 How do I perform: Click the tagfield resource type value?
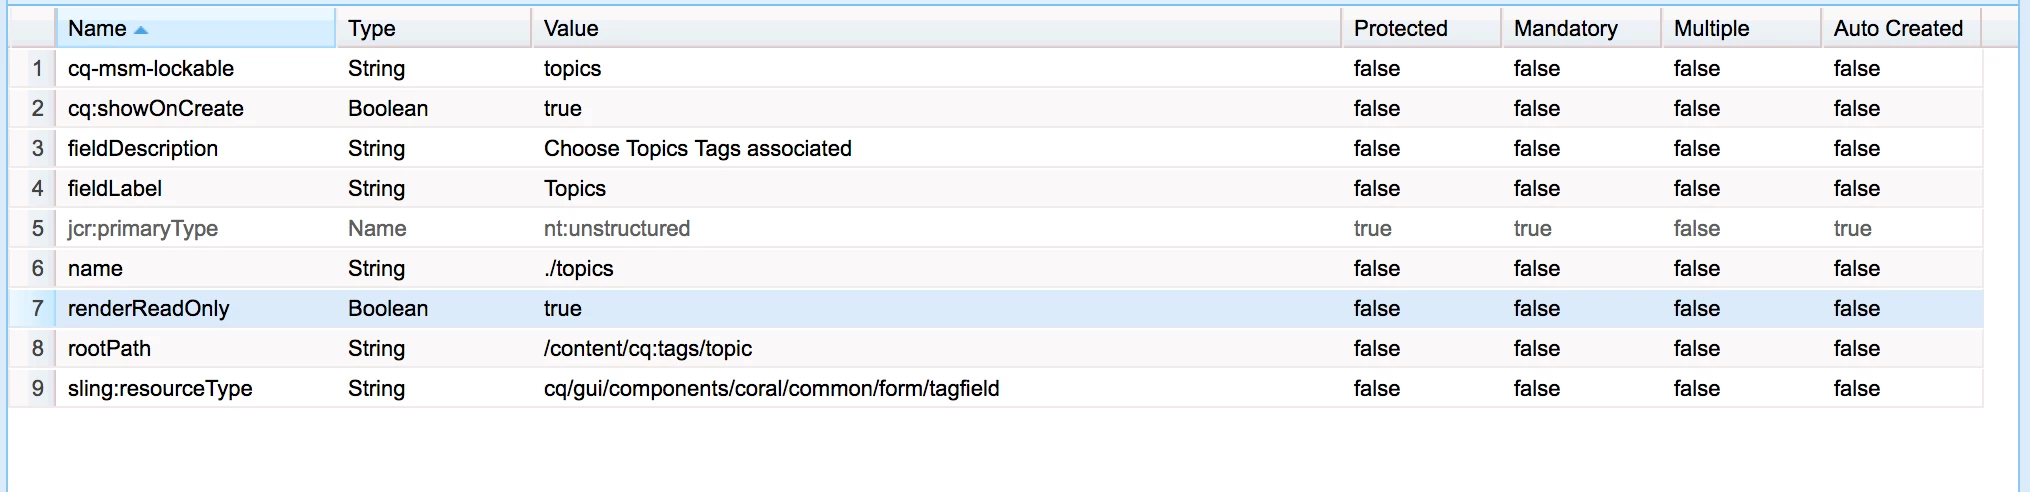tap(772, 388)
